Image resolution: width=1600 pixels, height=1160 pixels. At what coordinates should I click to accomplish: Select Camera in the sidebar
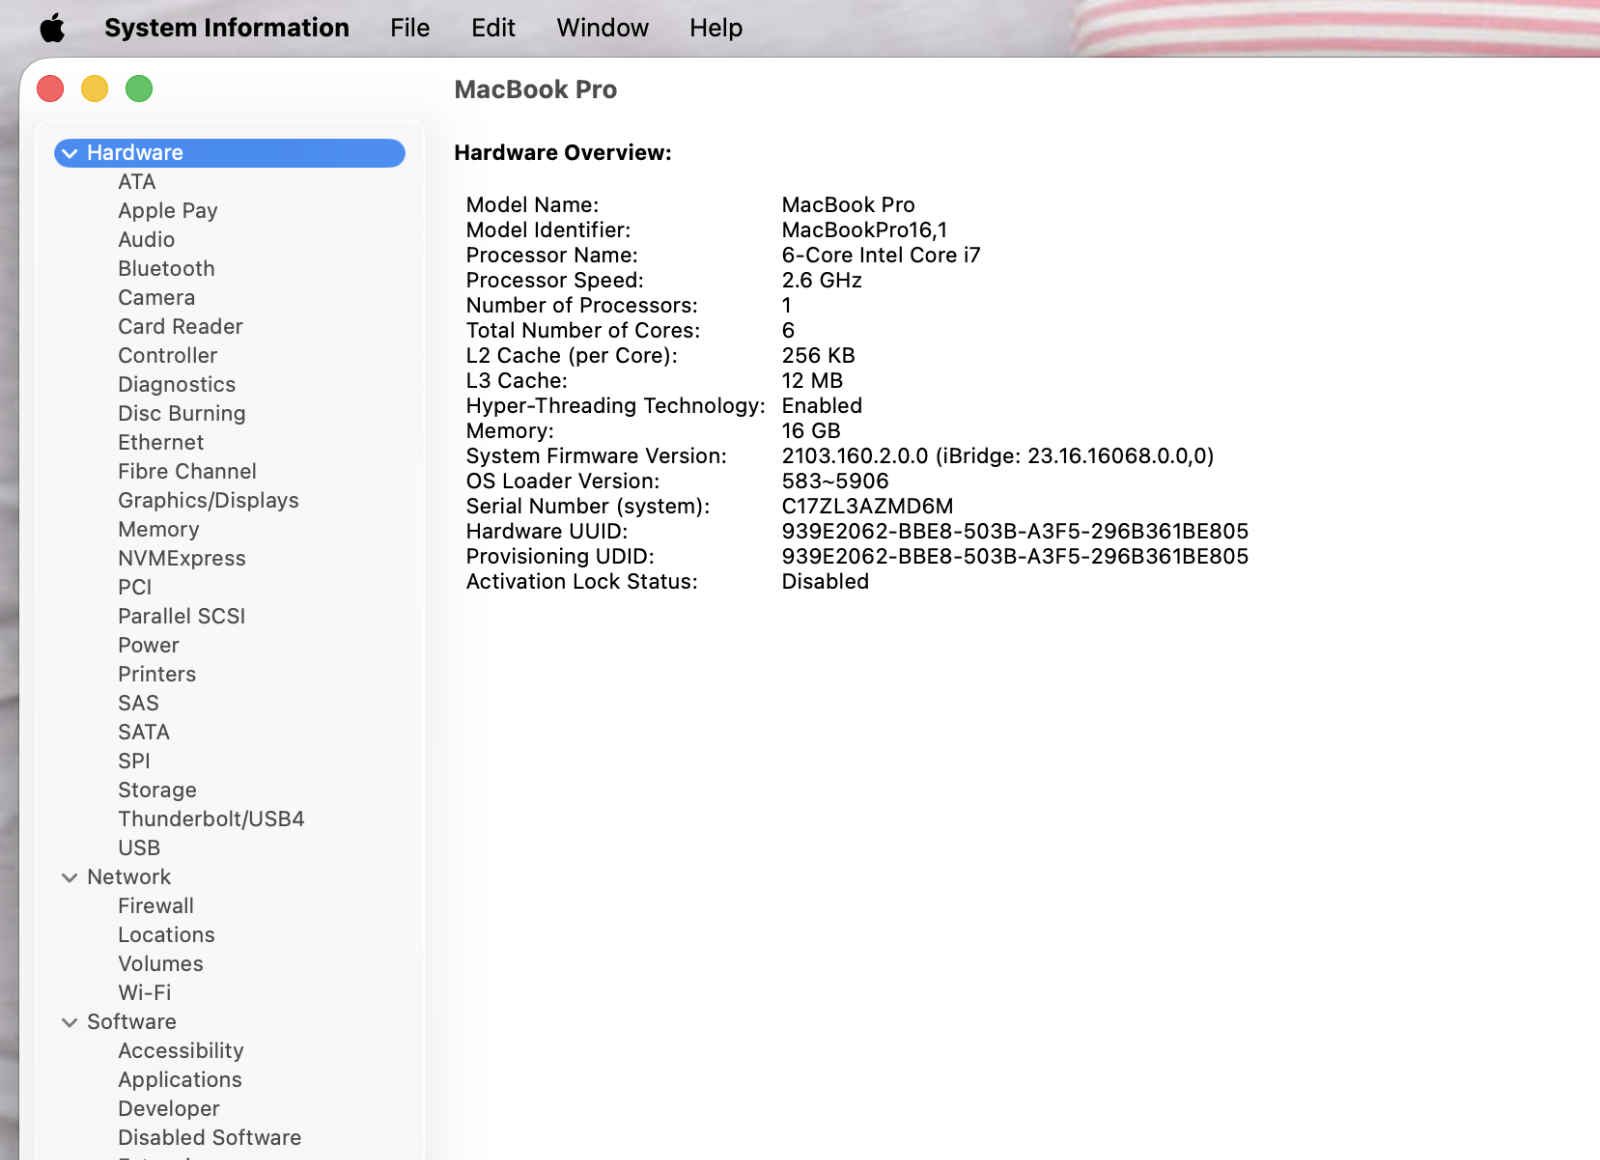(x=156, y=298)
